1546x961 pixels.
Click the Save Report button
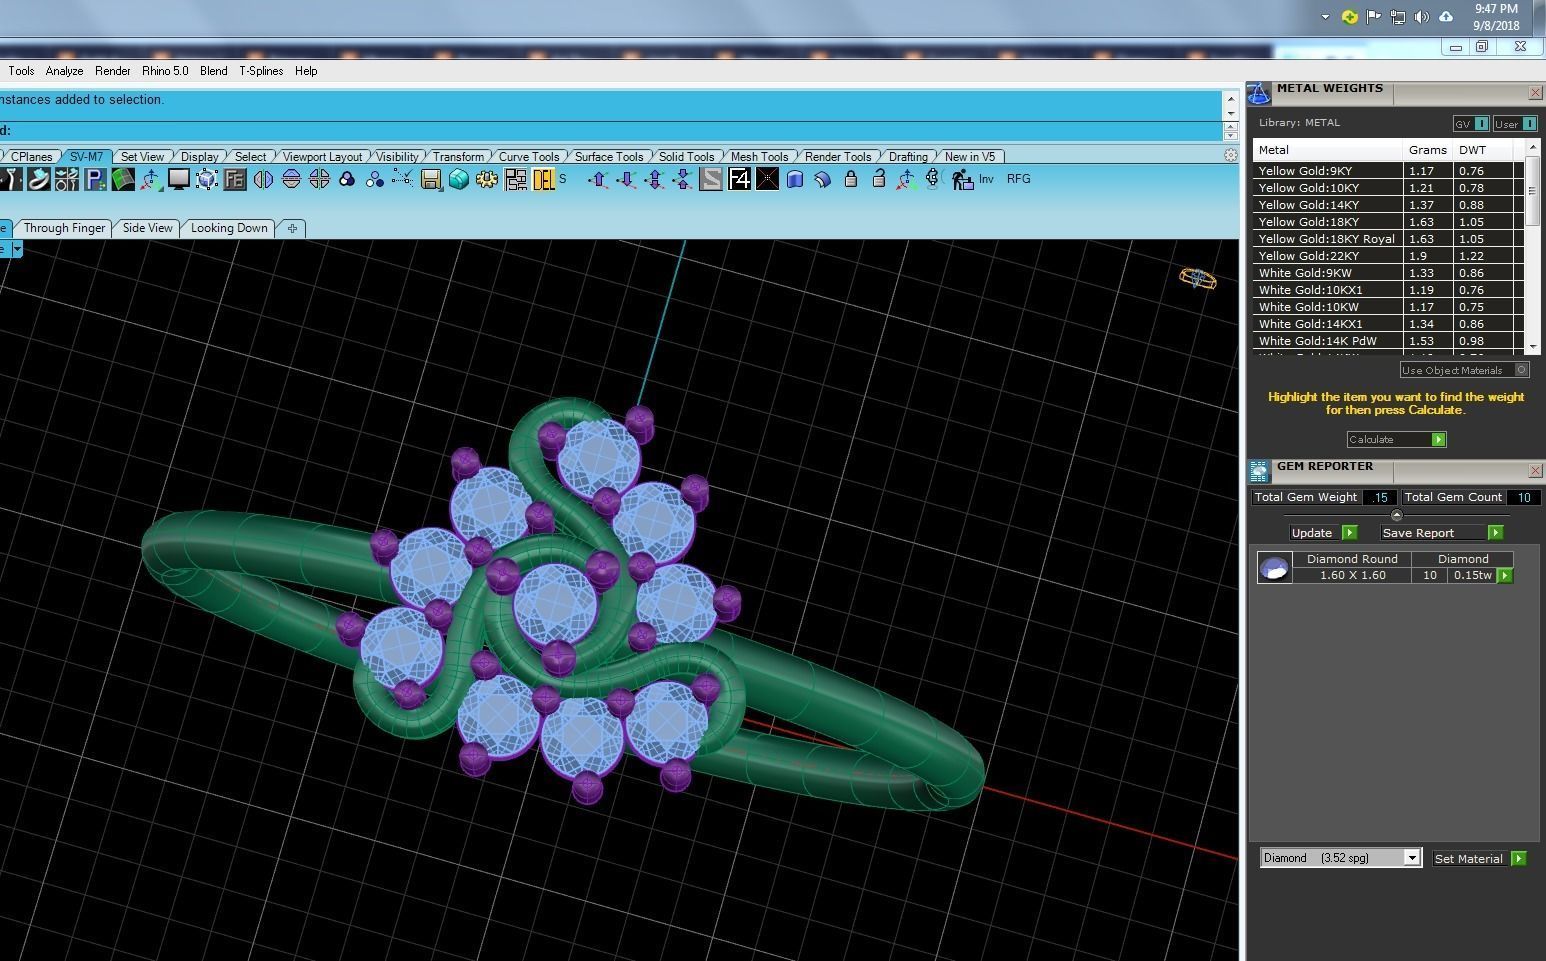[x=1441, y=533]
